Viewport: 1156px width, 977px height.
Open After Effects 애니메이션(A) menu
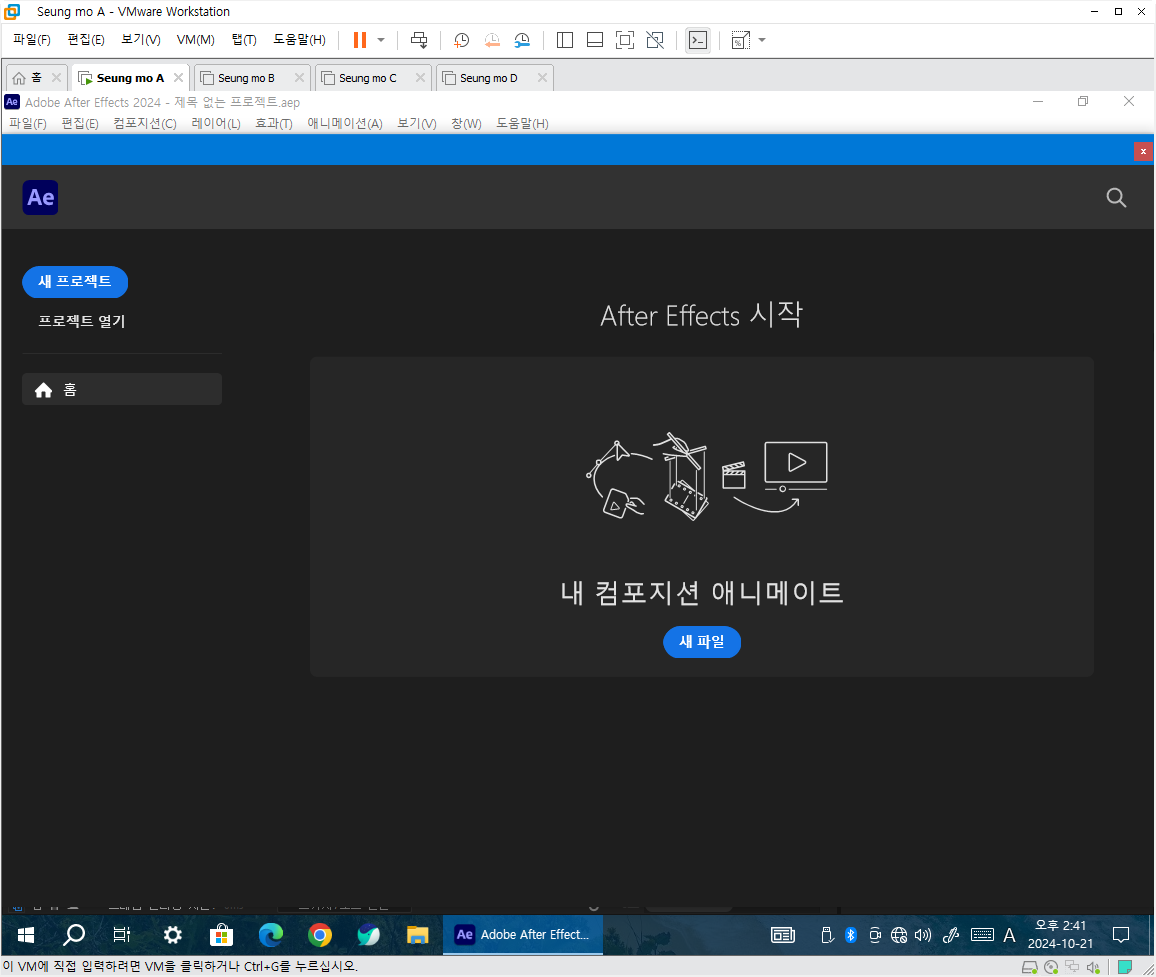click(345, 123)
